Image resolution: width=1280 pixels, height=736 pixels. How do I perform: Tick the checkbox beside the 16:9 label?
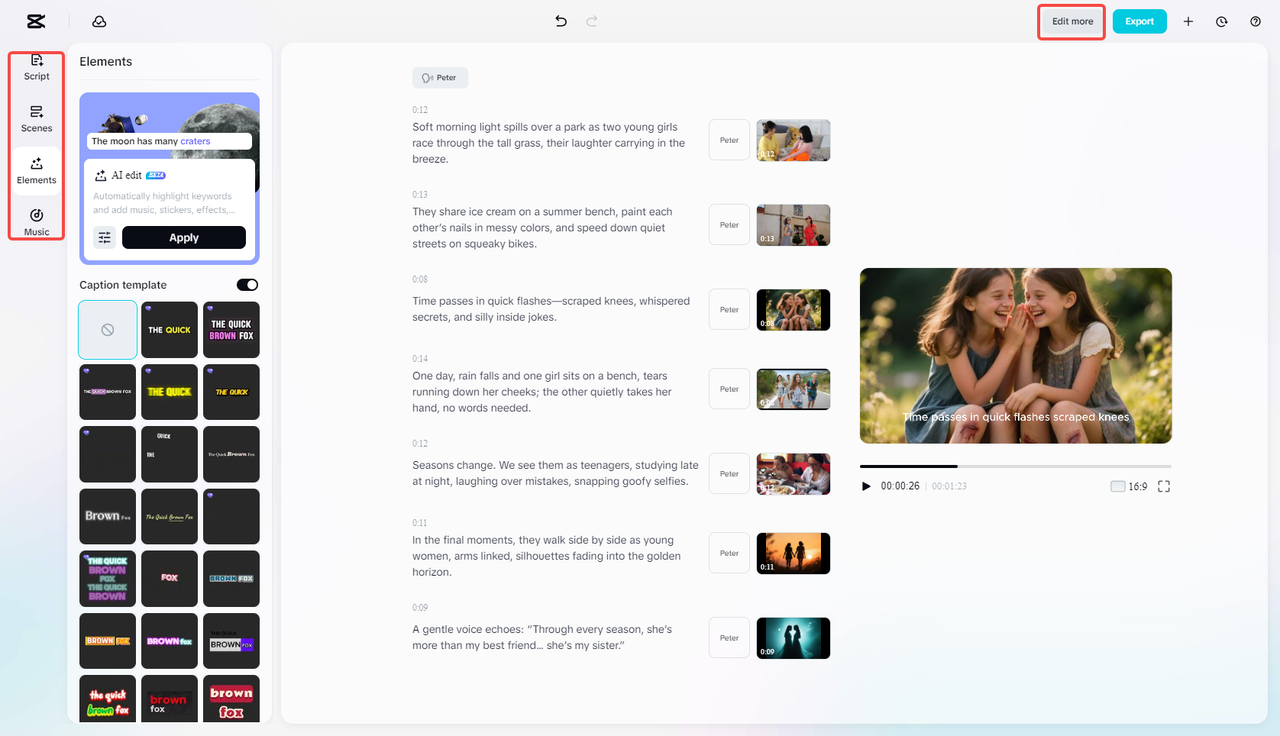(1116, 486)
